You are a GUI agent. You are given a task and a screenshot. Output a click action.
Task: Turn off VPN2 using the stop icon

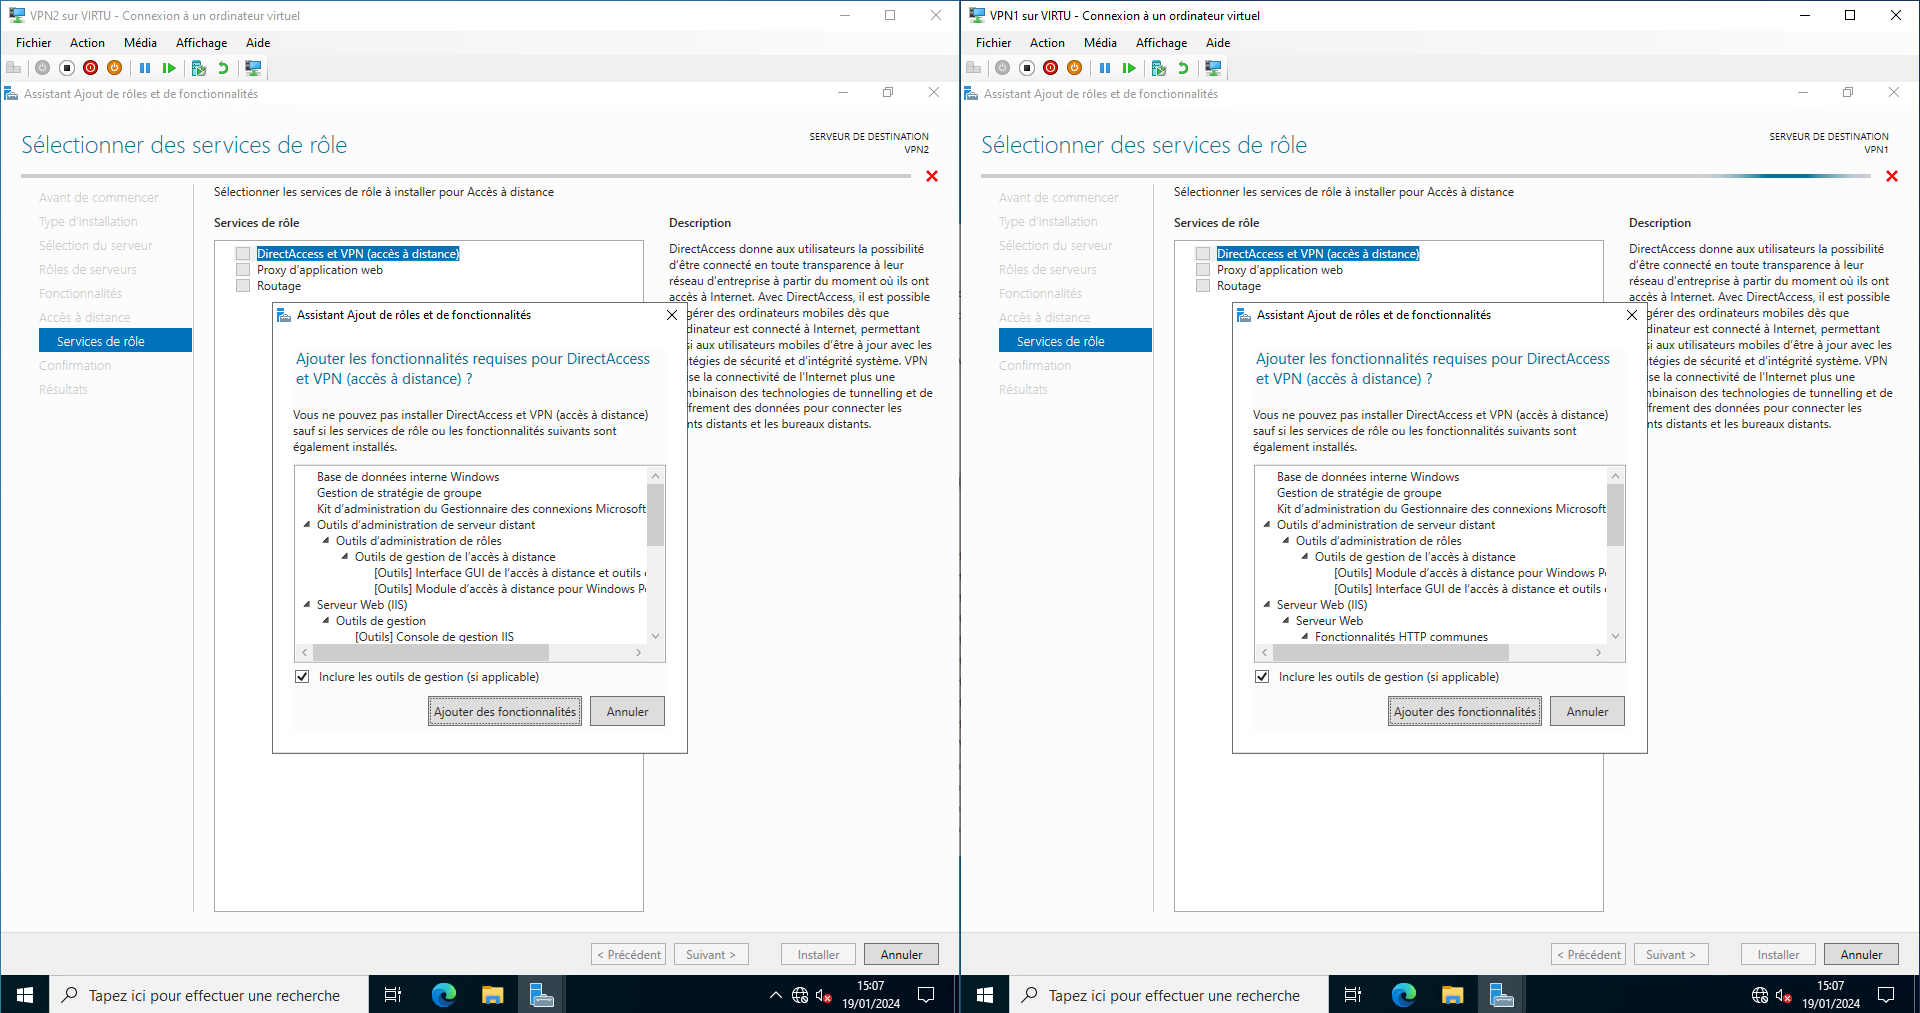point(67,68)
